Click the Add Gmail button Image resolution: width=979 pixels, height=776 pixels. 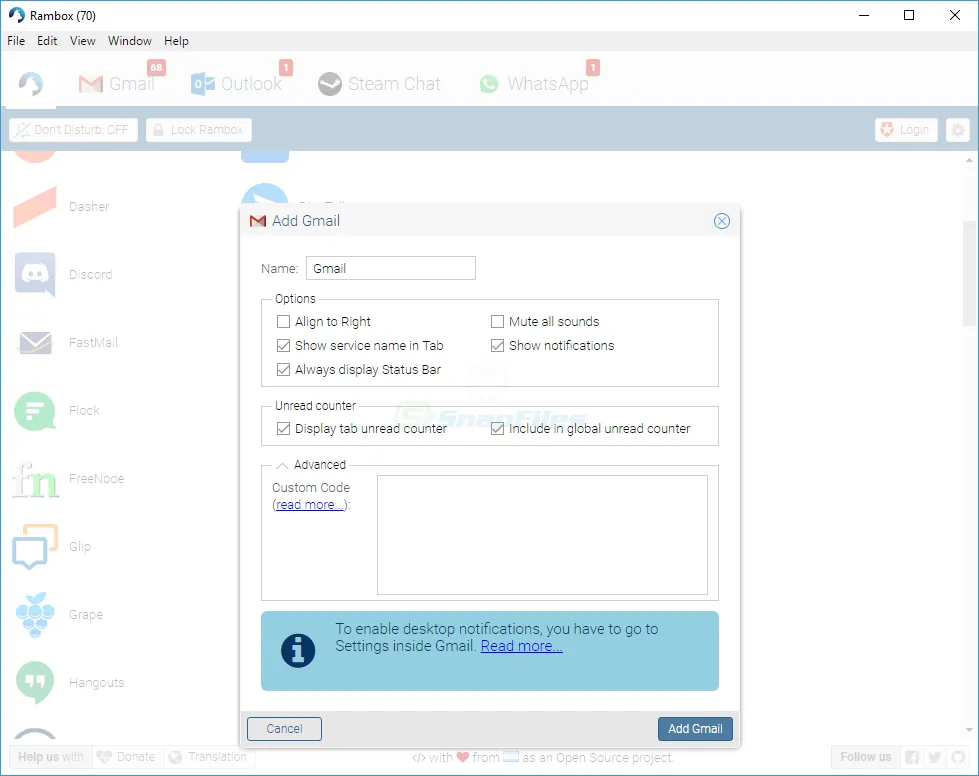click(x=695, y=729)
